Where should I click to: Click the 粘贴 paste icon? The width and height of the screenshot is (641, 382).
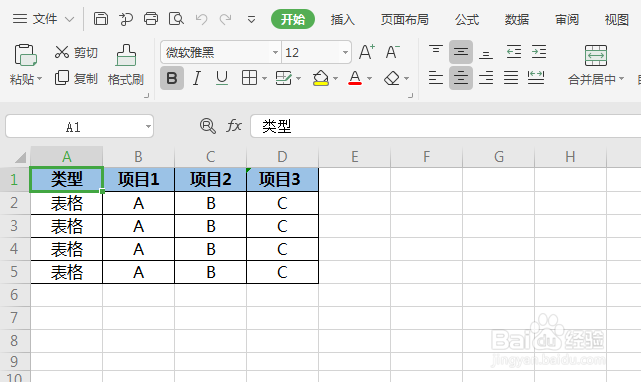pyautogui.click(x=25, y=55)
